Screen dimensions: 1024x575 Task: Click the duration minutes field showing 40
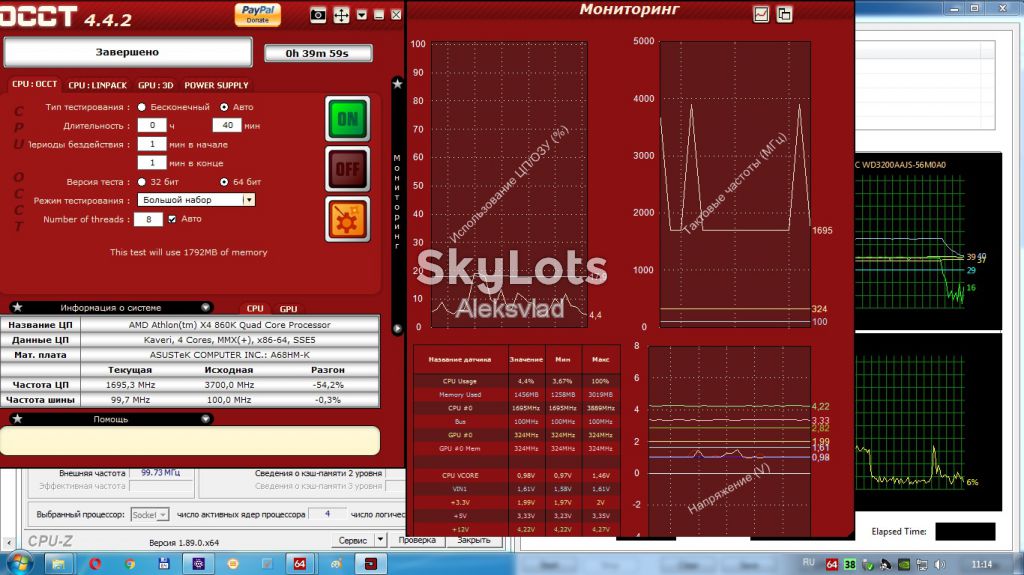point(227,125)
